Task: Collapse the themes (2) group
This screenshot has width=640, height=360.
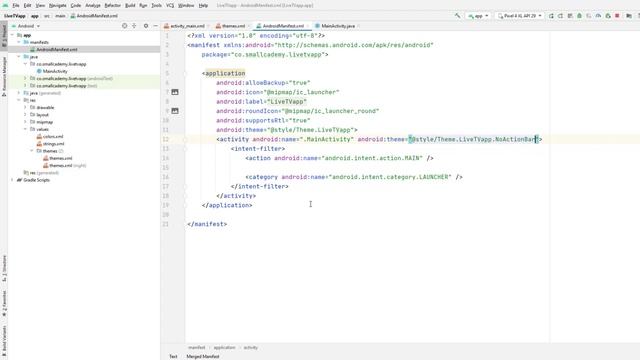Action: tap(31, 151)
